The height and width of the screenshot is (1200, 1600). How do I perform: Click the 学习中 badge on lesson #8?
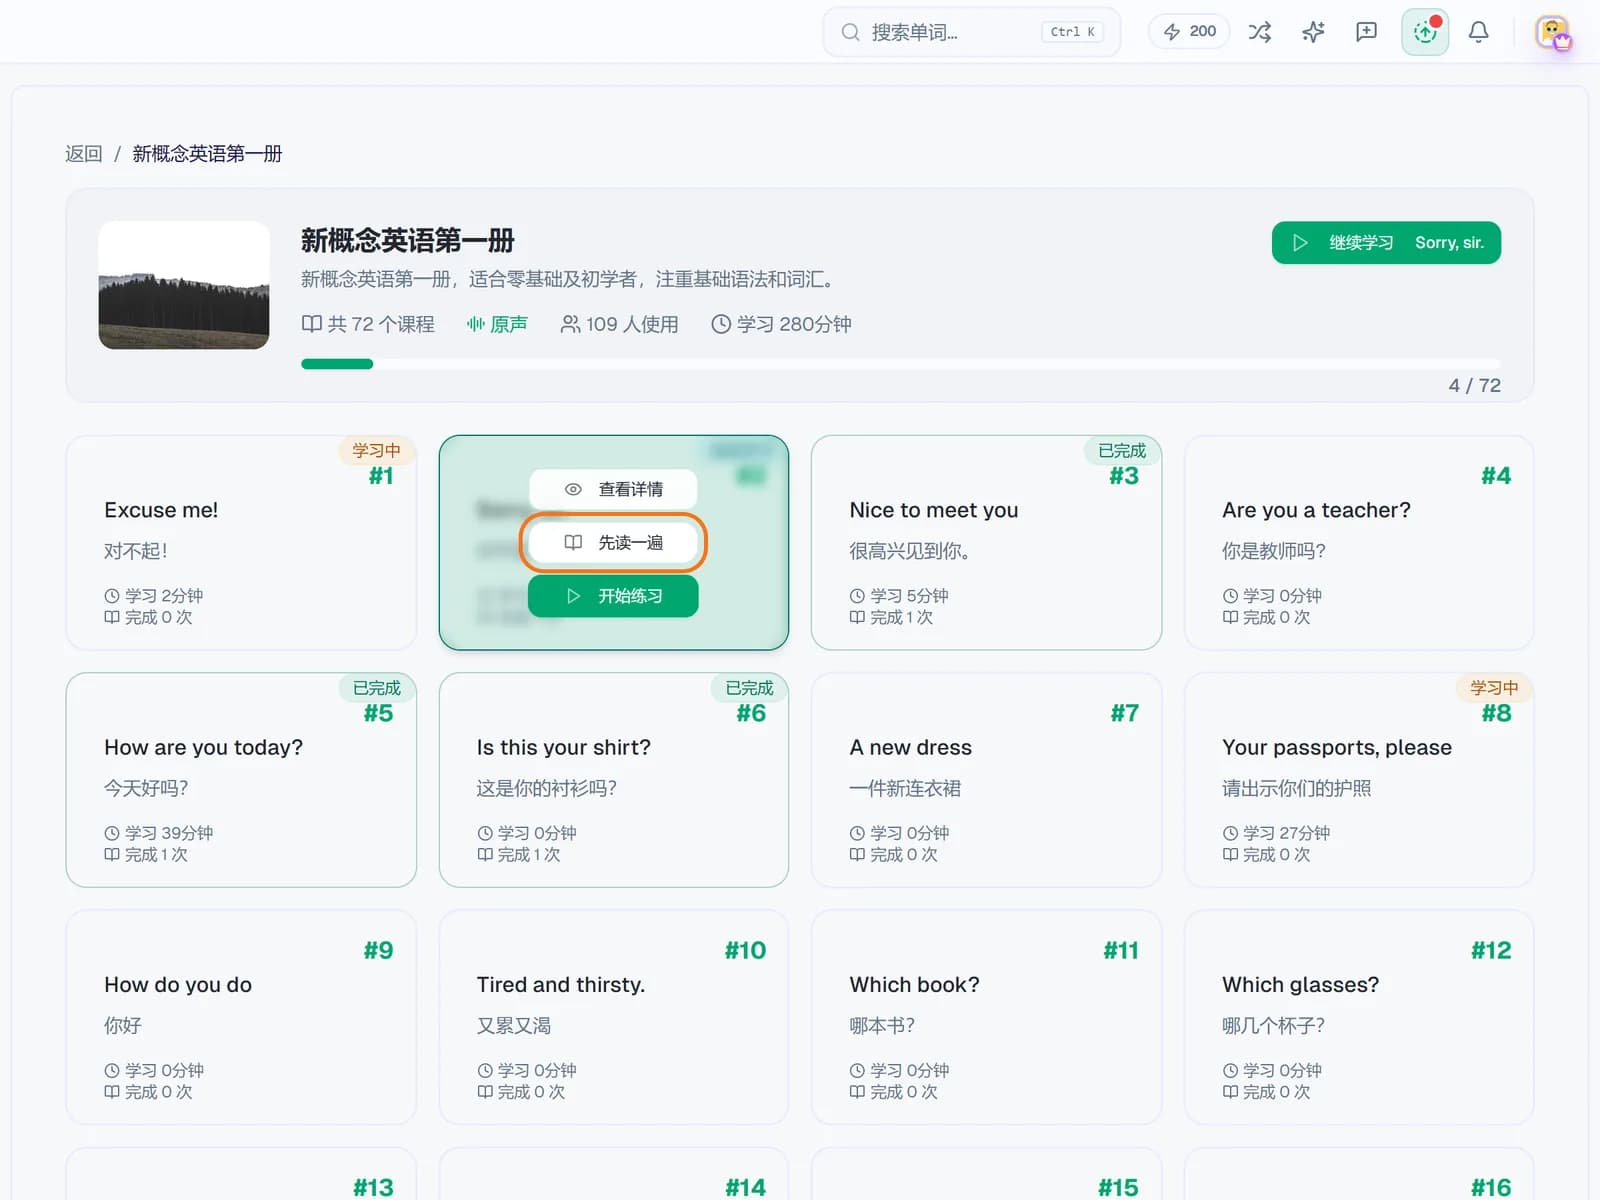coord(1494,688)
